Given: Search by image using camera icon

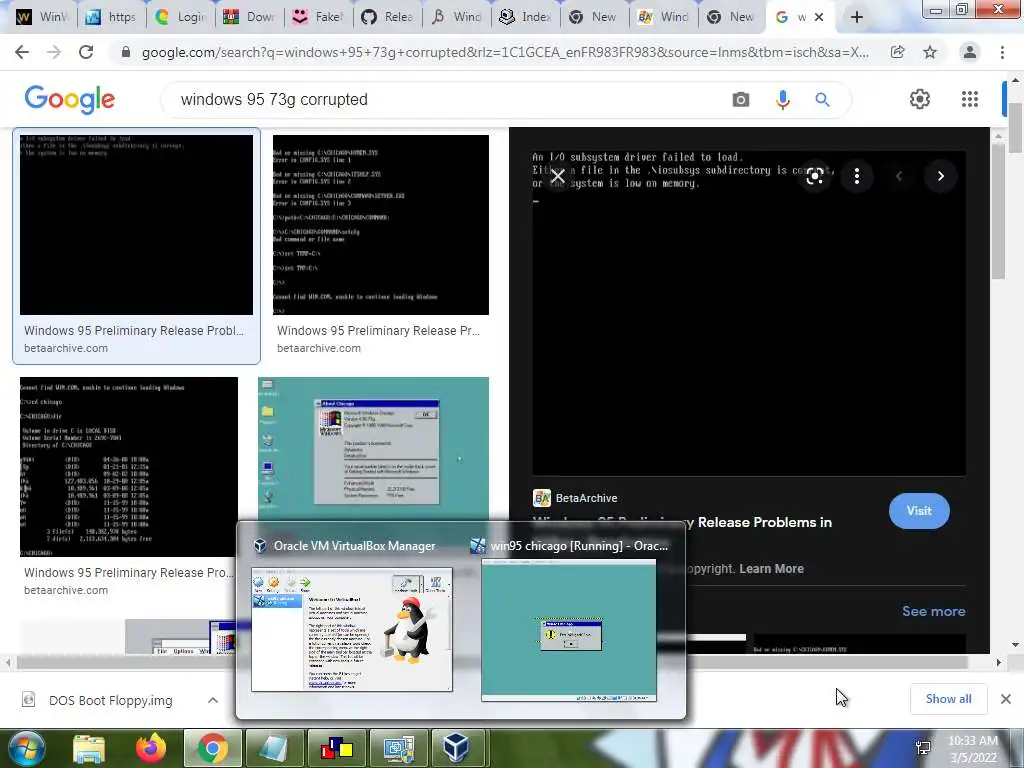Looking at the screenshot, I should coord(741,100).
